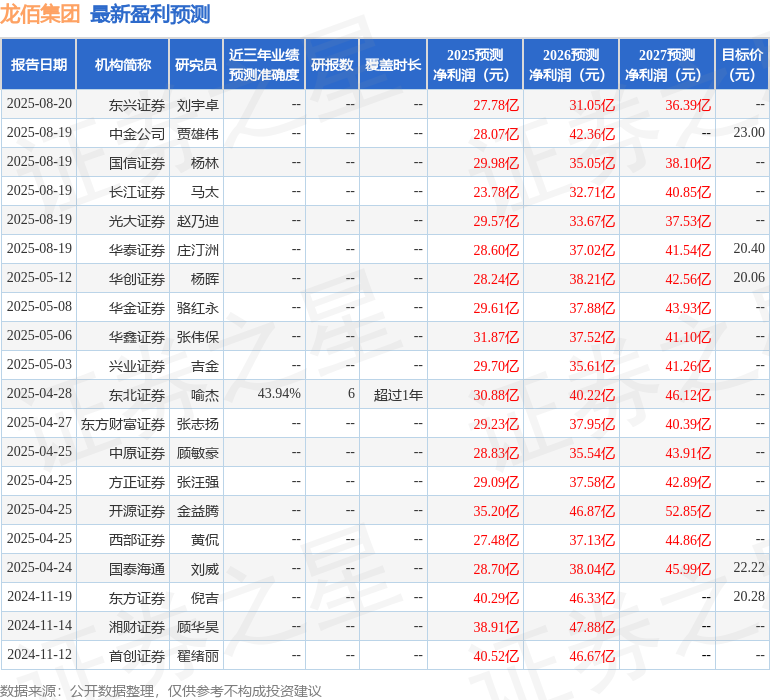
Task: Click the 龙佰集团 company title link
Action: 41,14
